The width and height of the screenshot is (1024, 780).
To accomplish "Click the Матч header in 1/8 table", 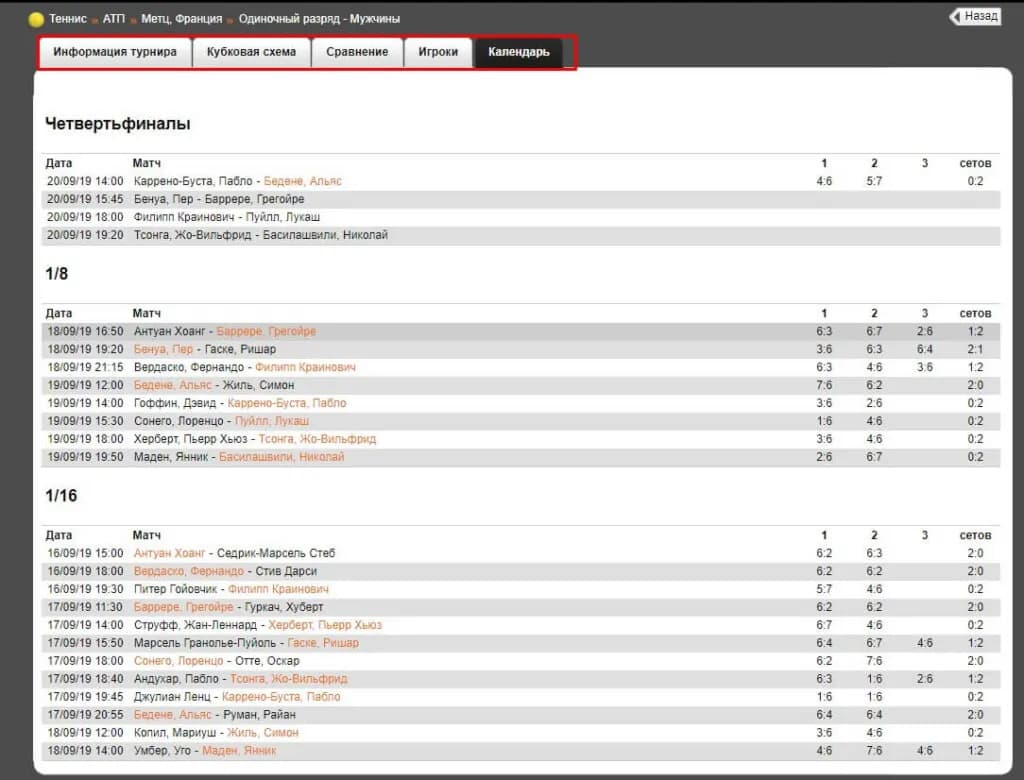I will pyautogui.click(x=147, y=314).
